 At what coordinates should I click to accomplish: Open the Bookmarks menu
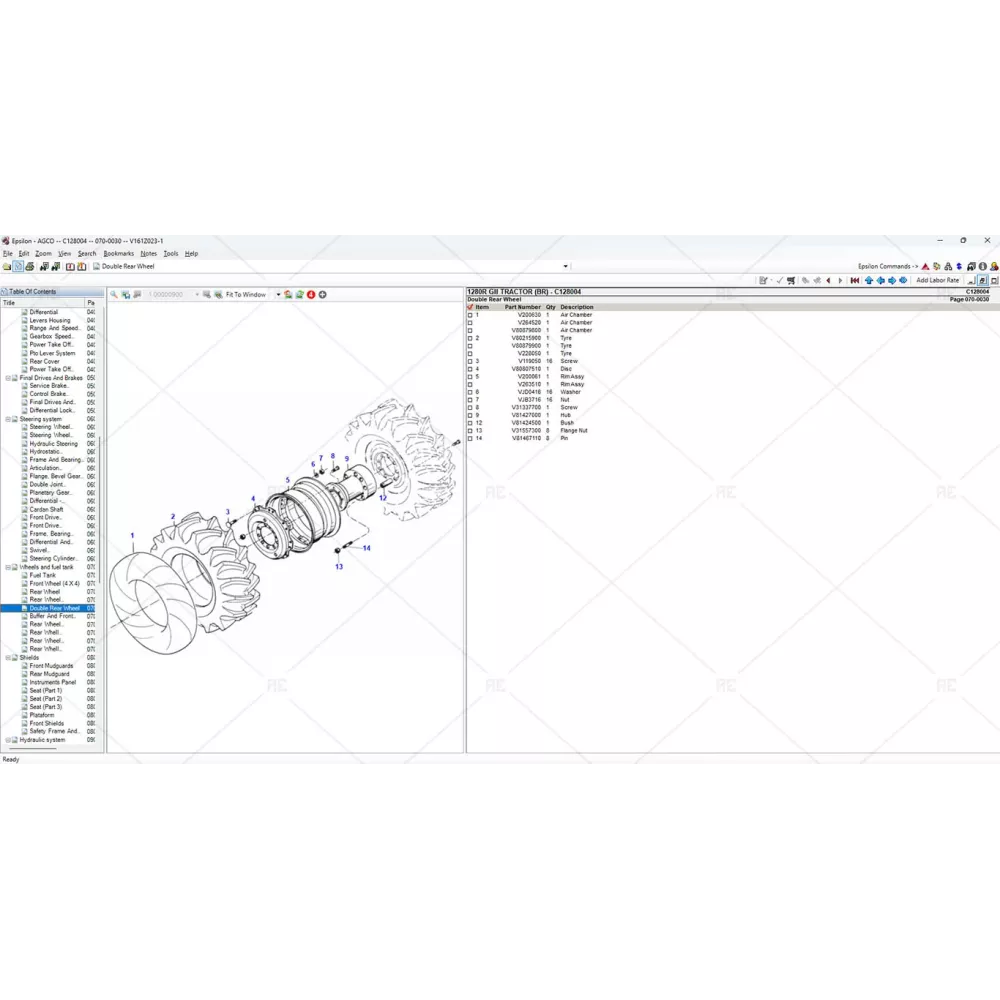118,254
